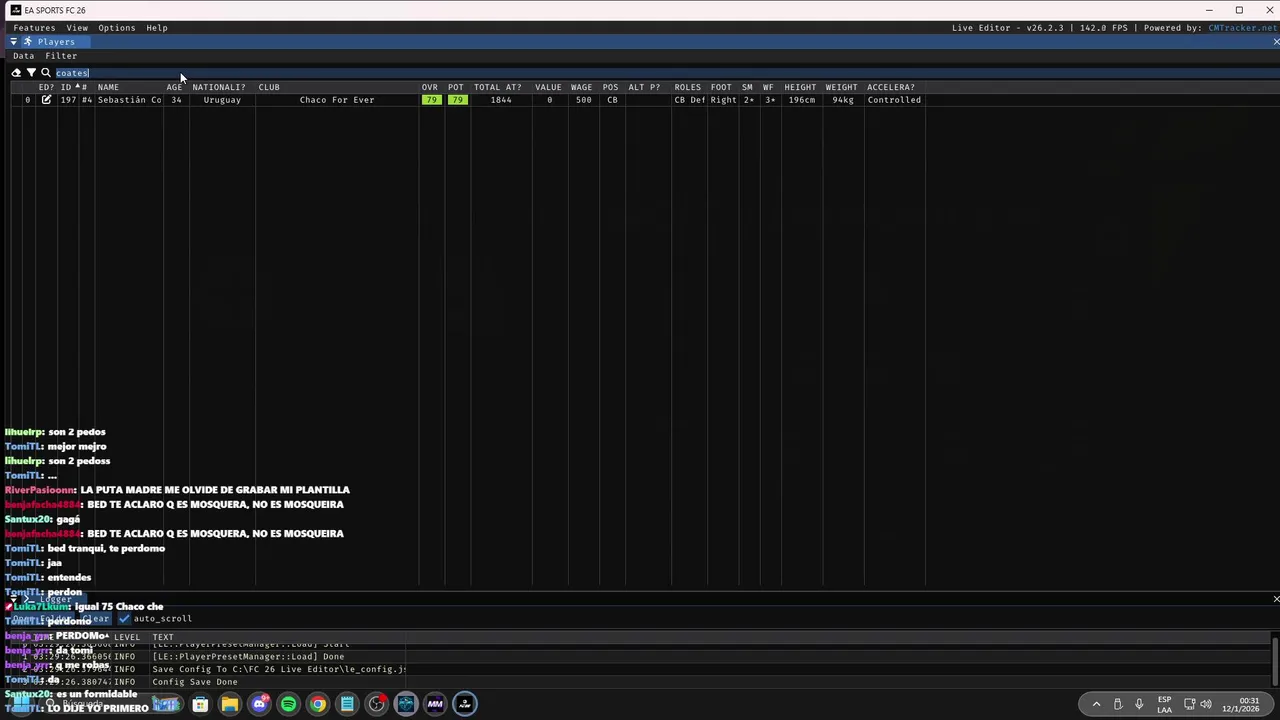
Task: Click the microphone icon in system tray
Action: [x=1138, y=704]
